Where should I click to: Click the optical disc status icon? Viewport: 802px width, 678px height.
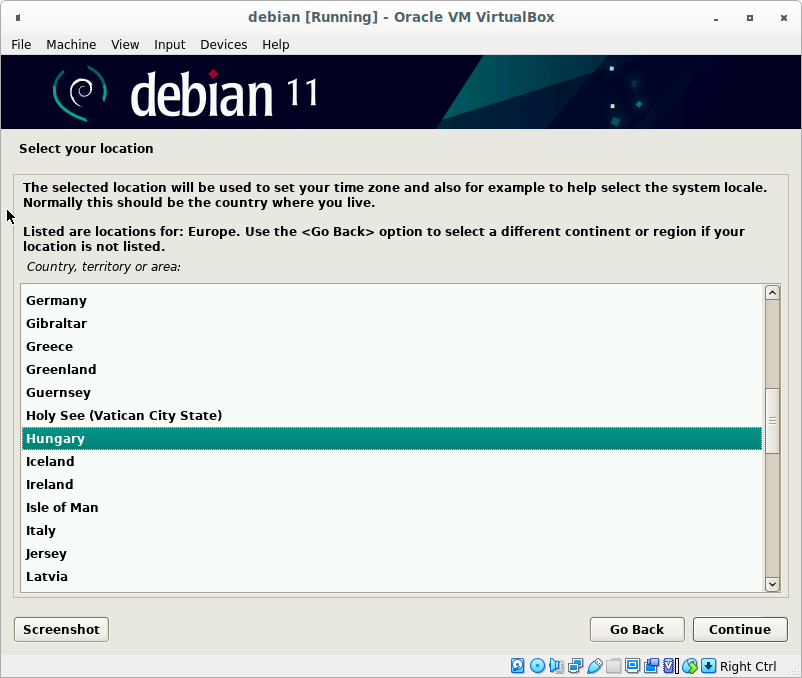(x=537, y=666)
